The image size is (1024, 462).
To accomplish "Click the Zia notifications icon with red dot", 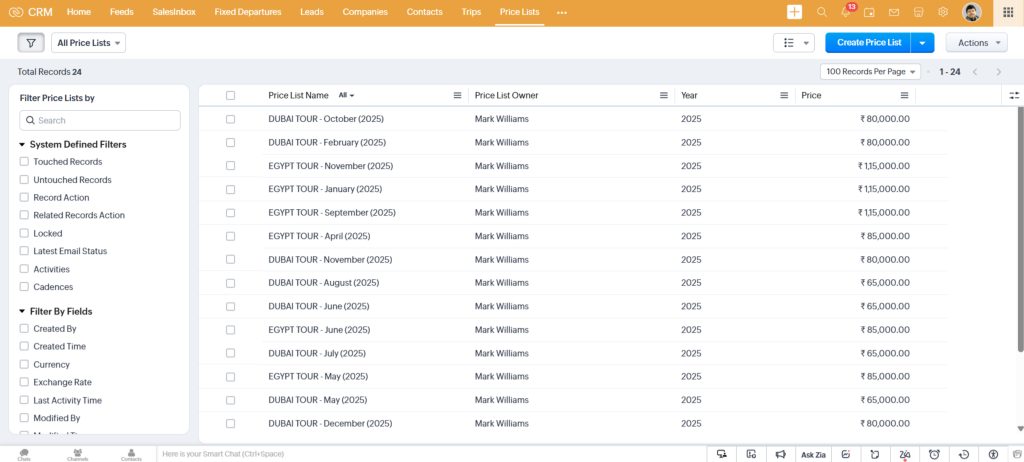I will pos(904,454).
